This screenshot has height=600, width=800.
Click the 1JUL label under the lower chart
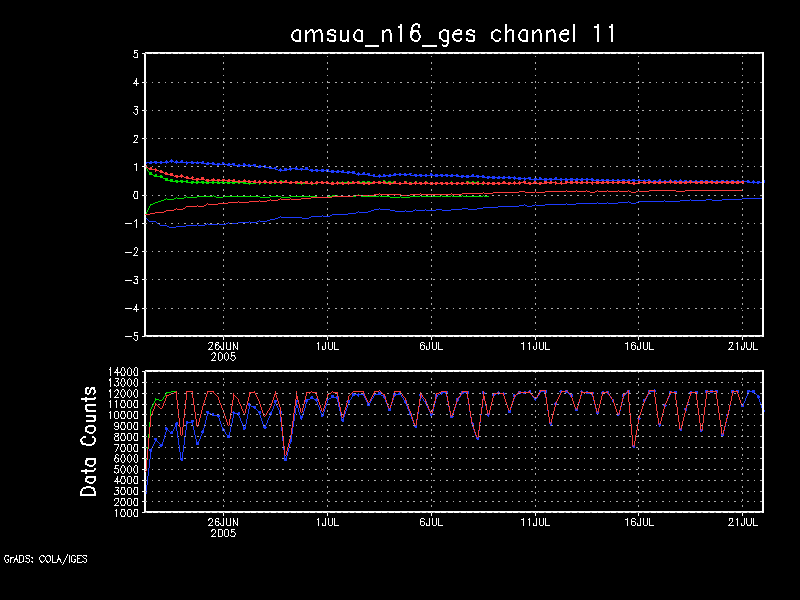pyautogui.click(x=327, y=522)
